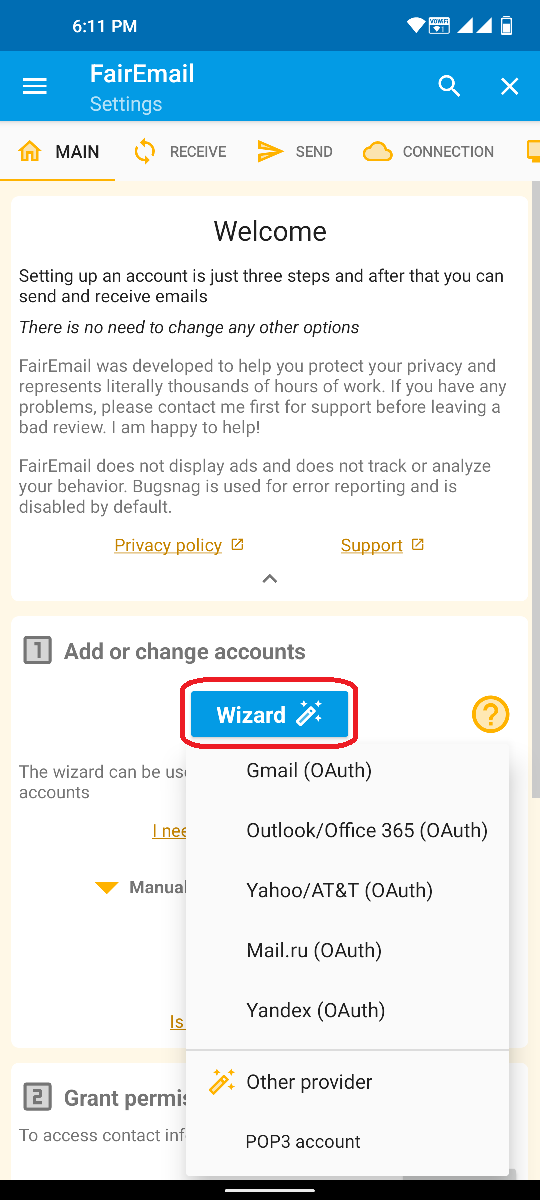Select the Main home tab

click(58, 152)
